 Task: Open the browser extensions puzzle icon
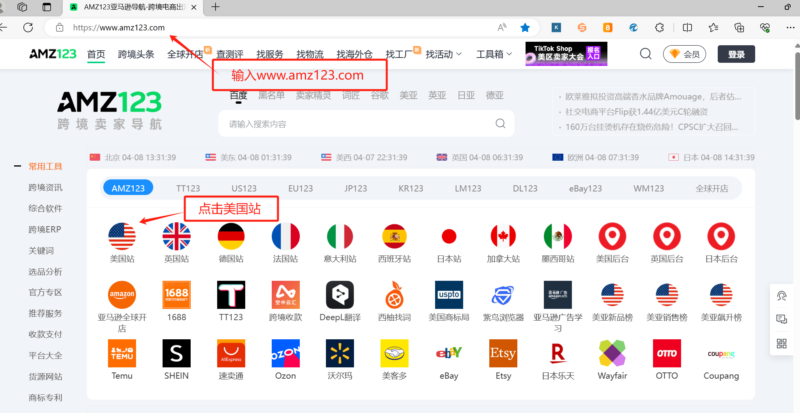[660, 28]
